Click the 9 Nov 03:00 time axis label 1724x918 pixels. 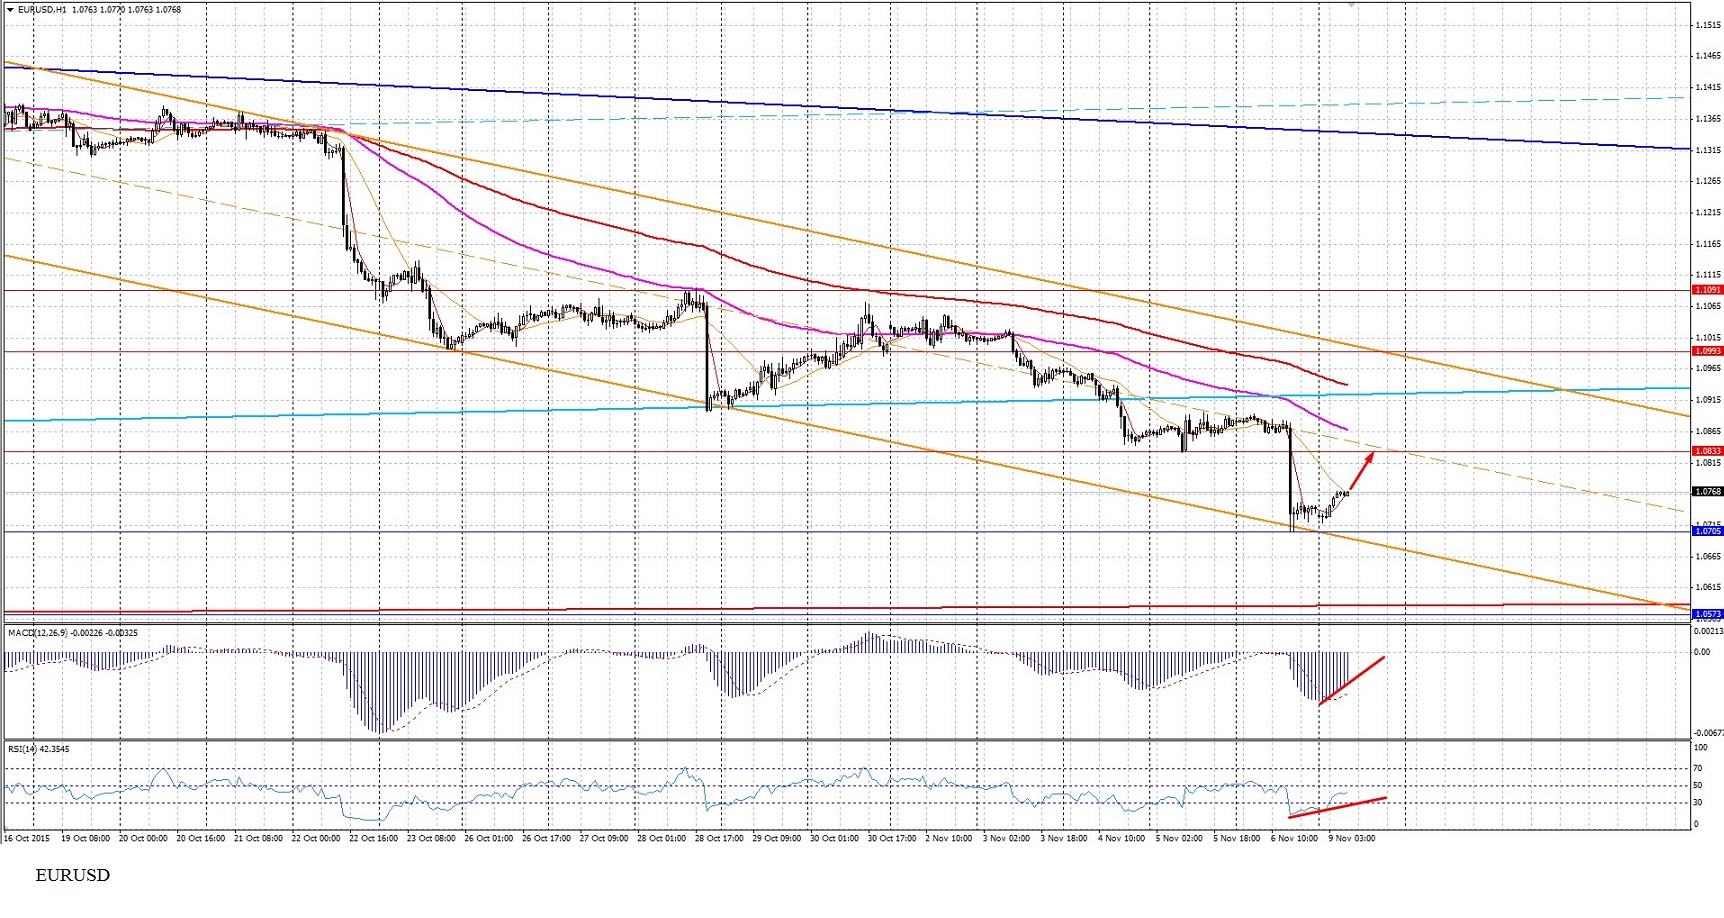(x=1351, y=838)
